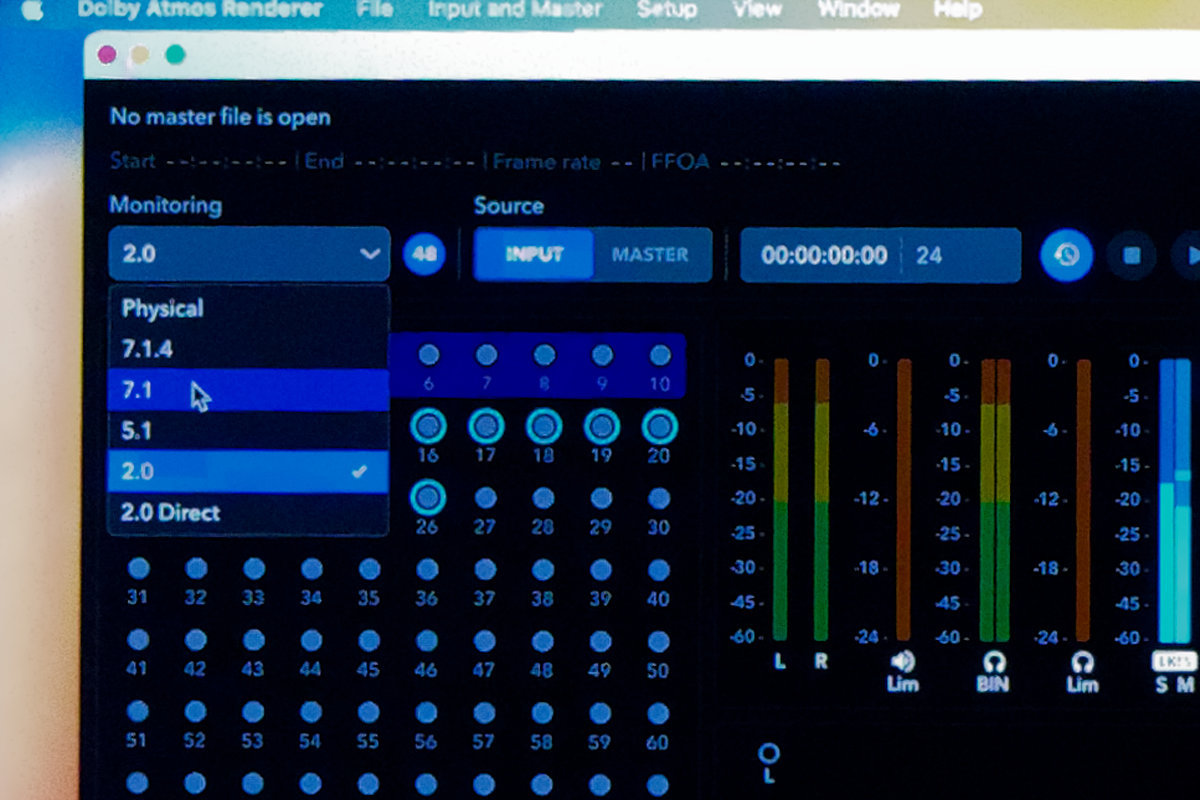Toggle input object 27
The image size is (1200, 800).
(486, 497)
